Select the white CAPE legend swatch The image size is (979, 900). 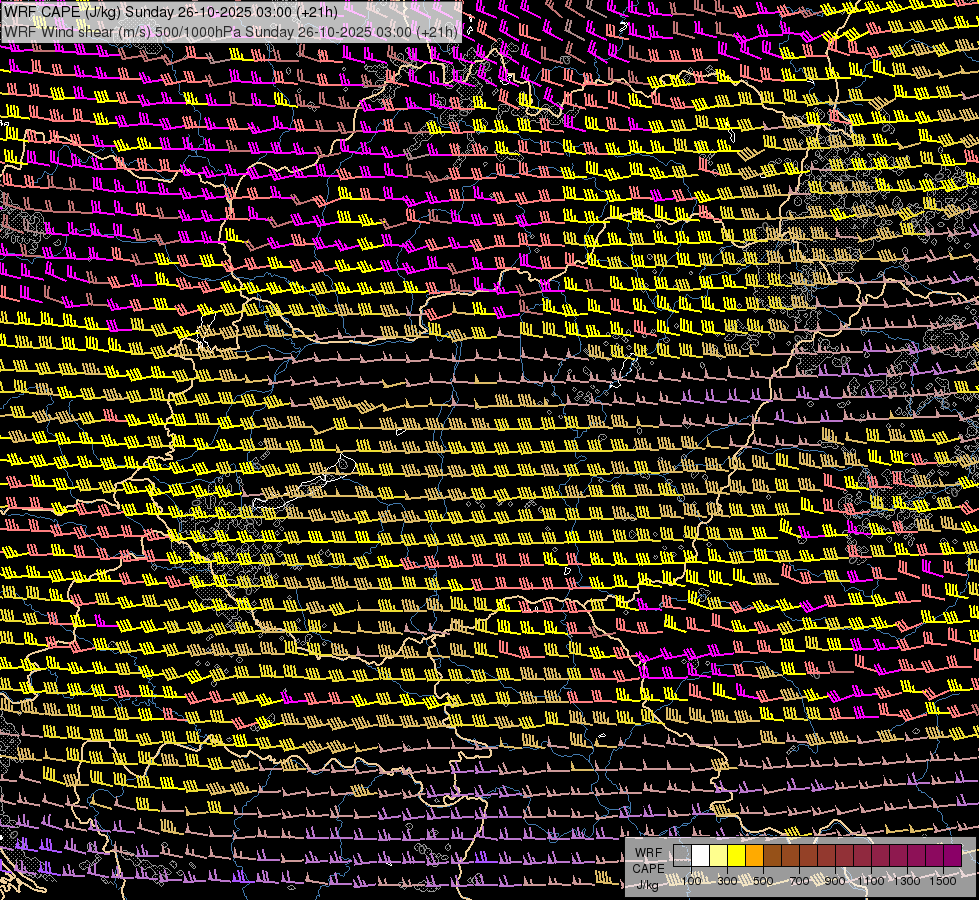(701, 855)
